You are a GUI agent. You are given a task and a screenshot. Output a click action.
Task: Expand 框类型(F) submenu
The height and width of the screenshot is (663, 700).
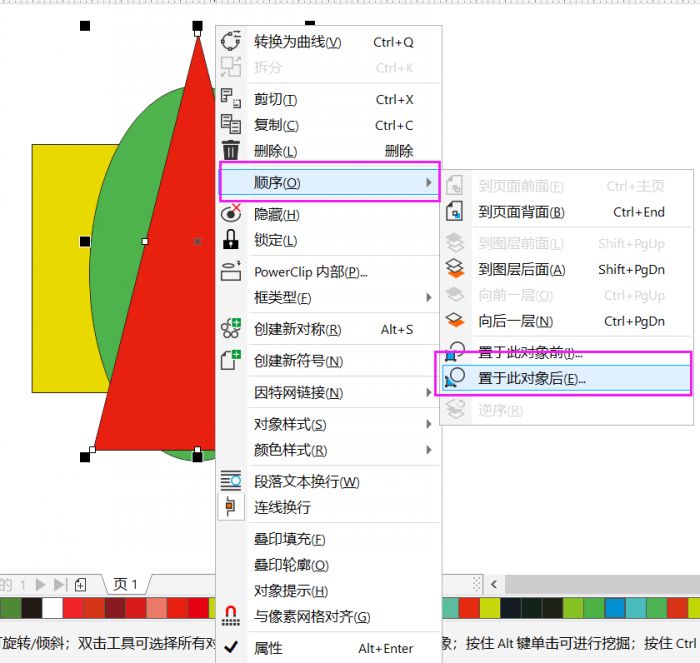[329, 297]
